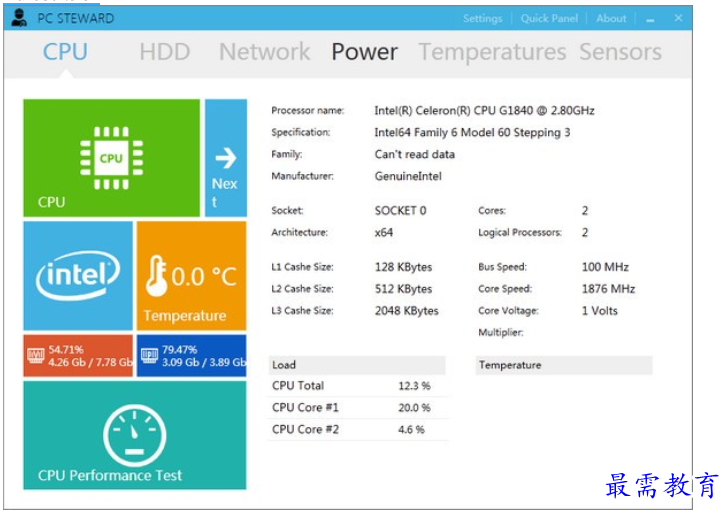Click the red RAM usage 54.71% tile

(78, 356)
